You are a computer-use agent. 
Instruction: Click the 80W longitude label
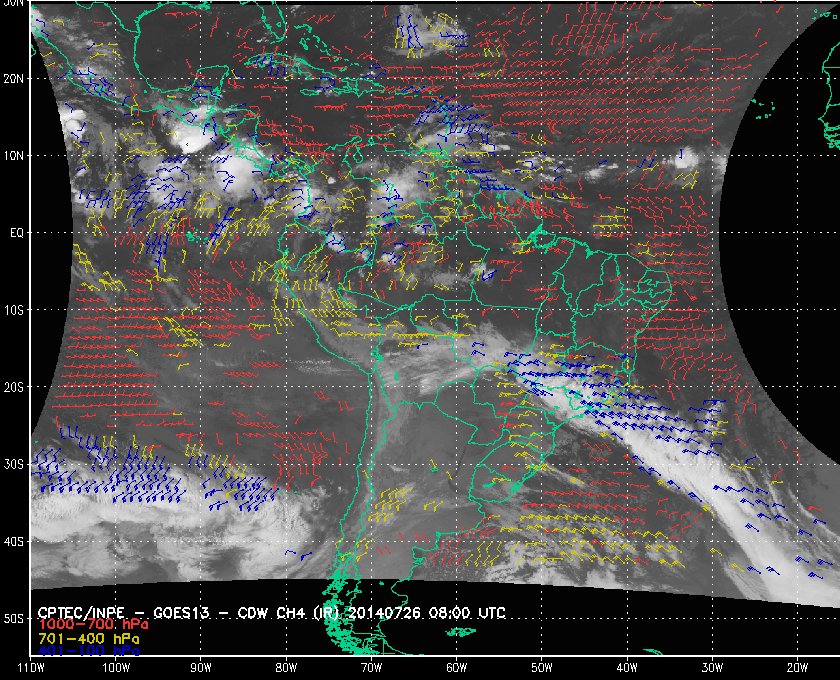tap(286, 668)
